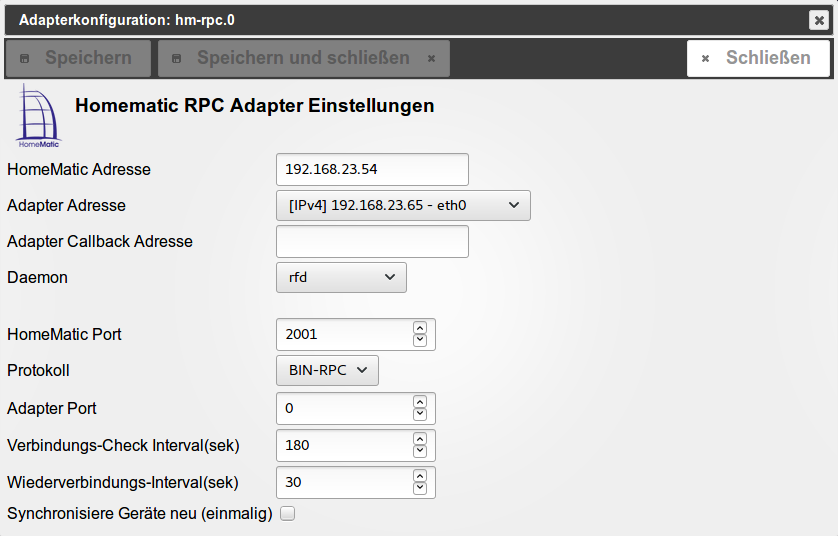
Task: Decrease Verbindungs-Check Interval with down arrow
Action: click(420, 451)
